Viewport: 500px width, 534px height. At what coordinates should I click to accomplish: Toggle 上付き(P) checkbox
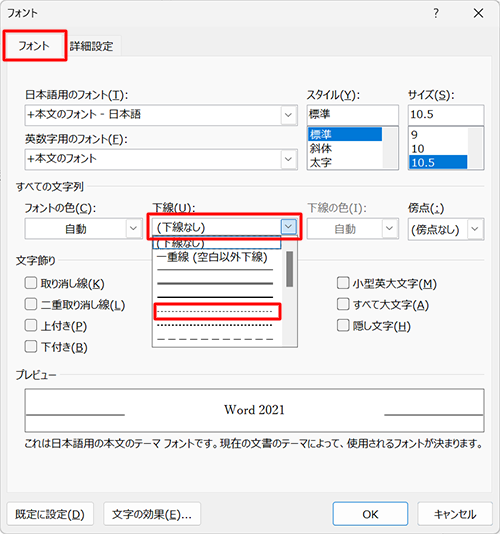click(x=31, y=325)
